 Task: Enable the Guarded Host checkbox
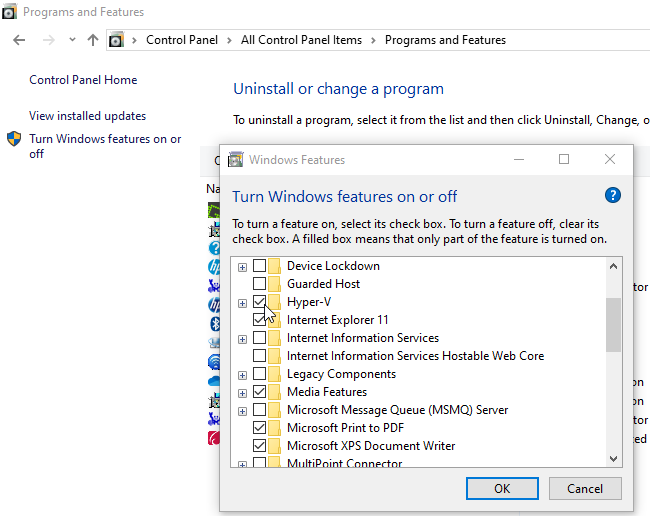(x=260, y=283)
